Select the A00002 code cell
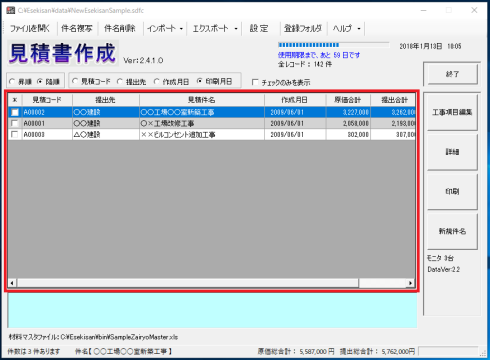Image resolution: width=490 pixels, height=360 pixels. [x=47, y=112]
